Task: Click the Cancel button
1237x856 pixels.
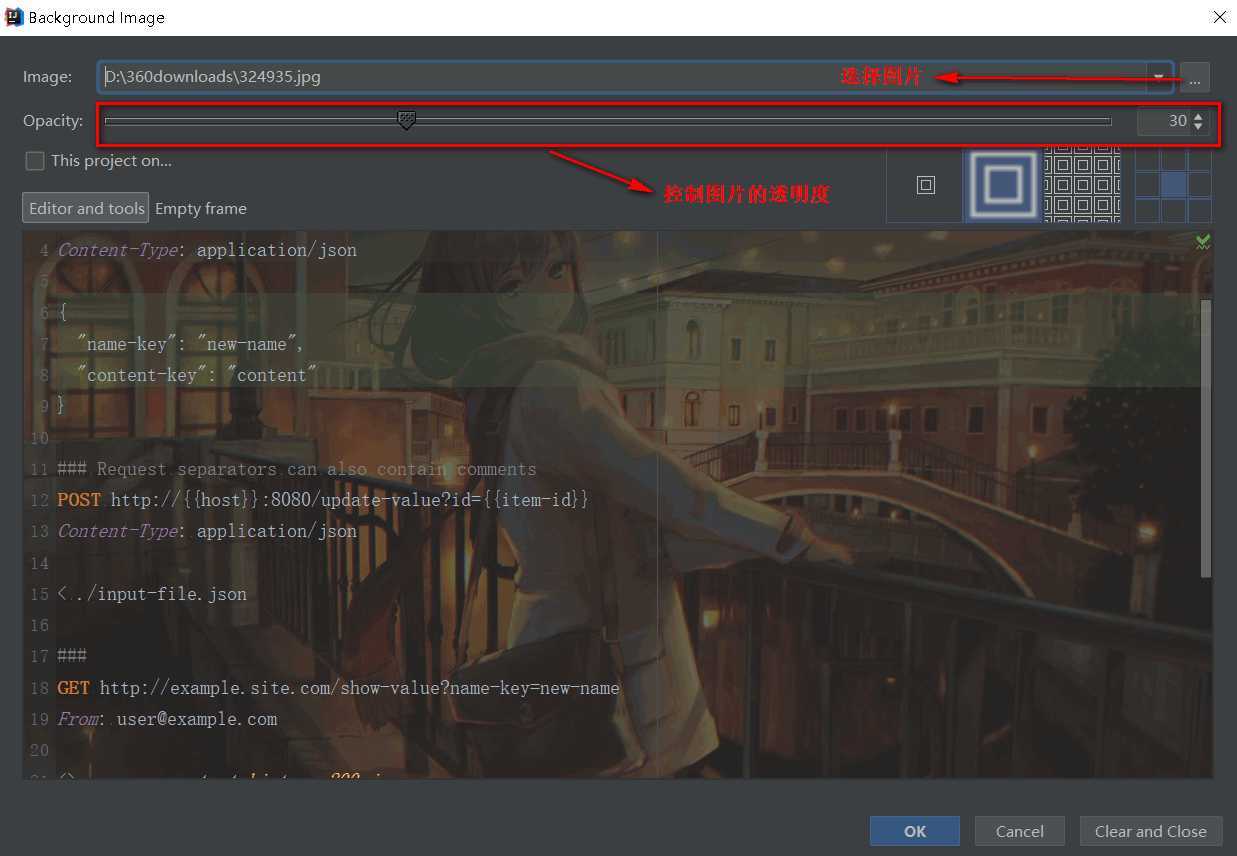Action: (1020, 831)
